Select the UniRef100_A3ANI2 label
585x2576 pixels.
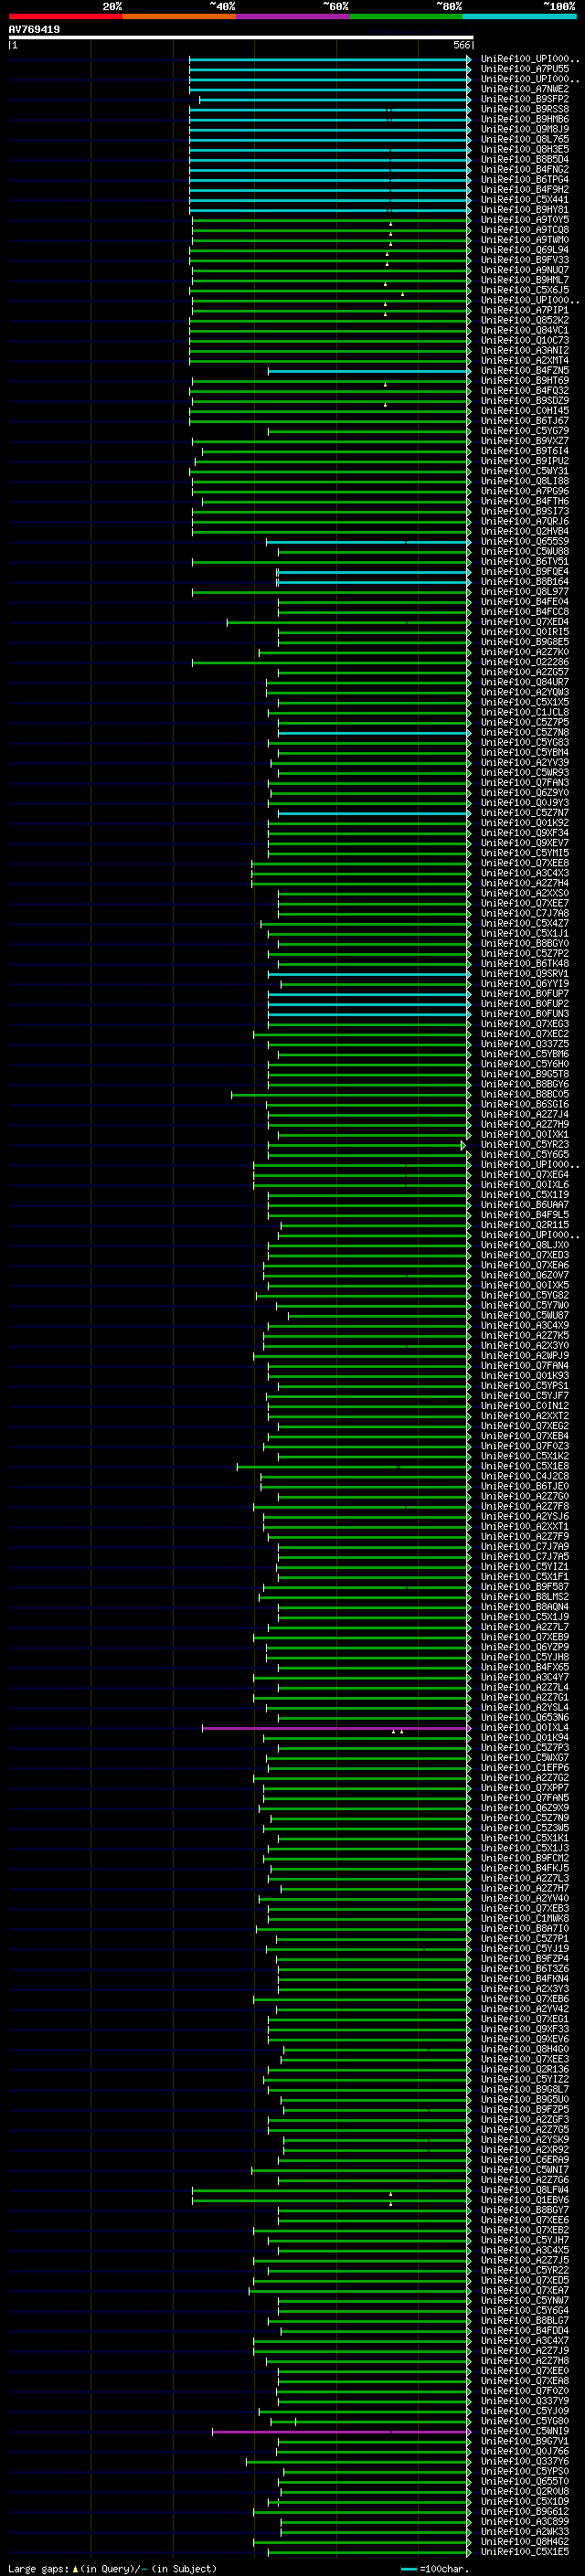[x=525, y=350]
